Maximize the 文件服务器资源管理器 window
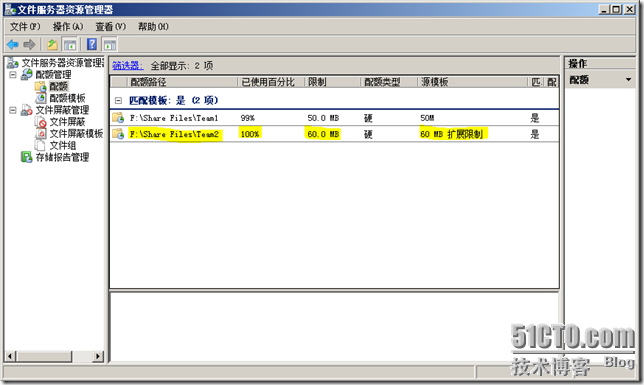Screen dimensions: 644x385 pyautogui.click(x=616, y=9)
